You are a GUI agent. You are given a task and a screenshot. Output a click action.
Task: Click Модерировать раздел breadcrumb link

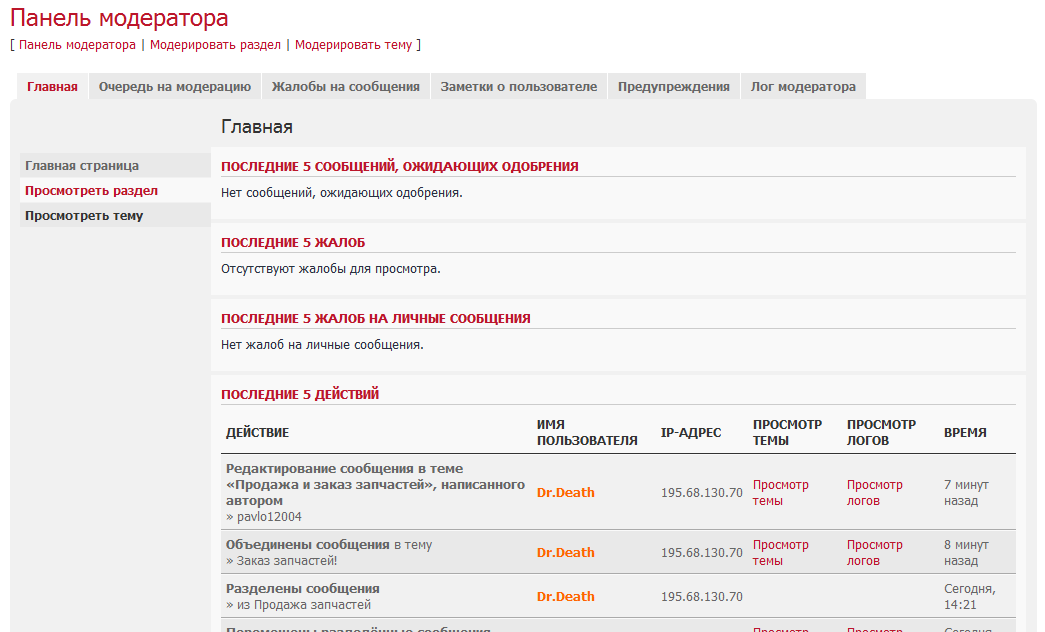point(215,45)
